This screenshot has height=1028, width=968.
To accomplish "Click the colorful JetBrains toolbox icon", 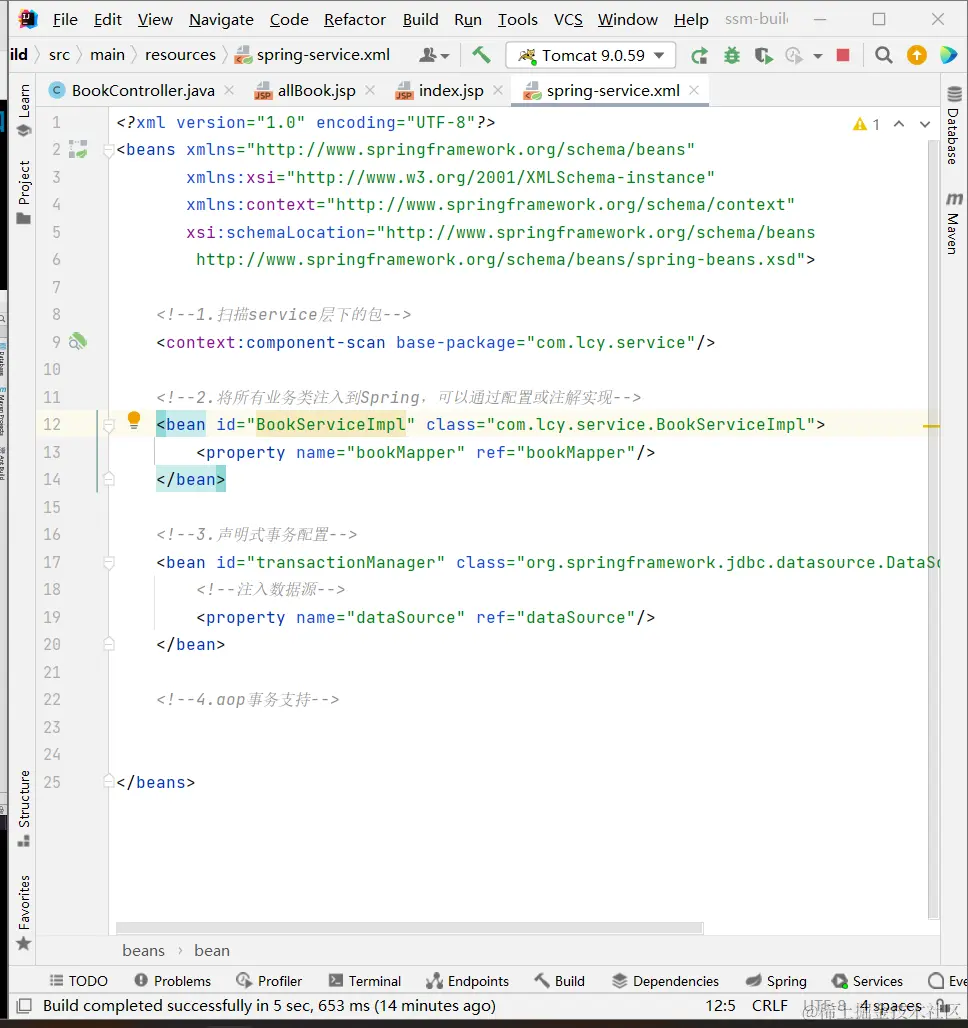I will tap(948, 55).
